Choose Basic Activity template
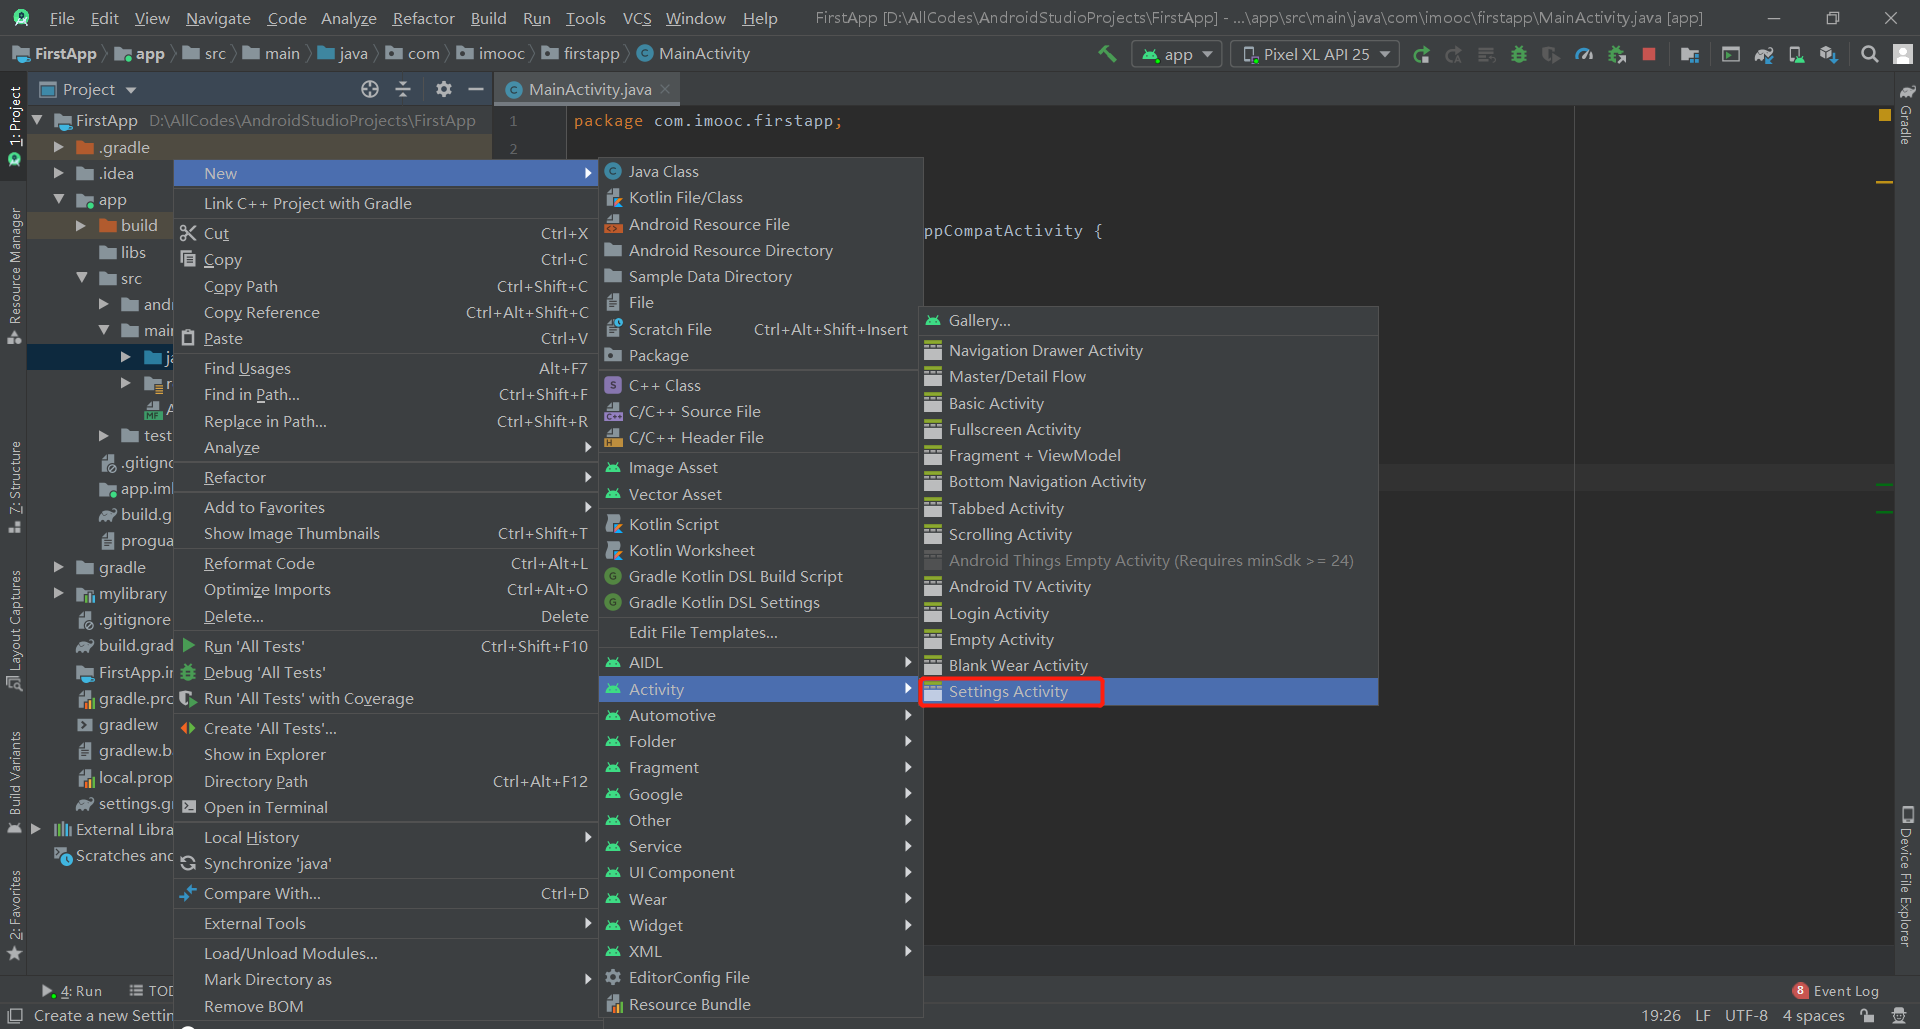 point(1150,403)
